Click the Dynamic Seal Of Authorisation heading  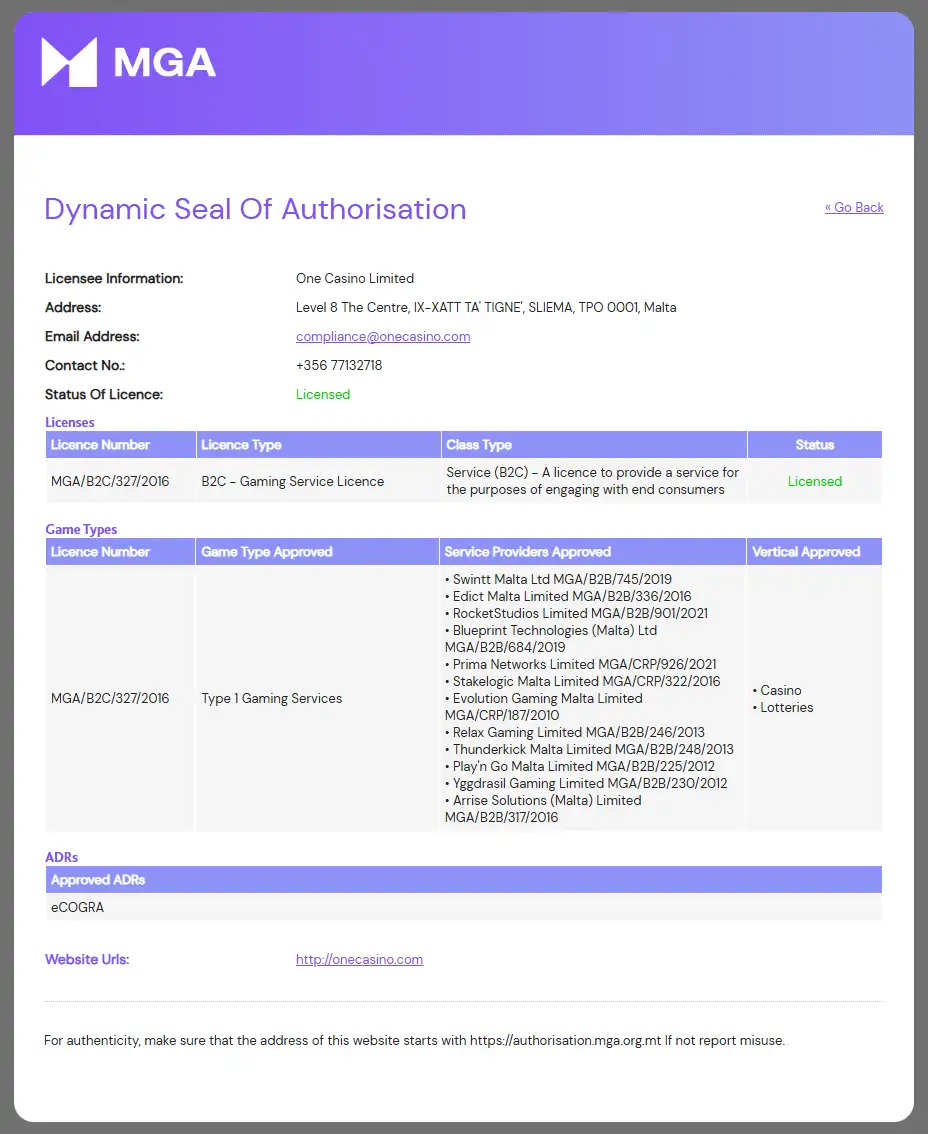tap(255, 209)
